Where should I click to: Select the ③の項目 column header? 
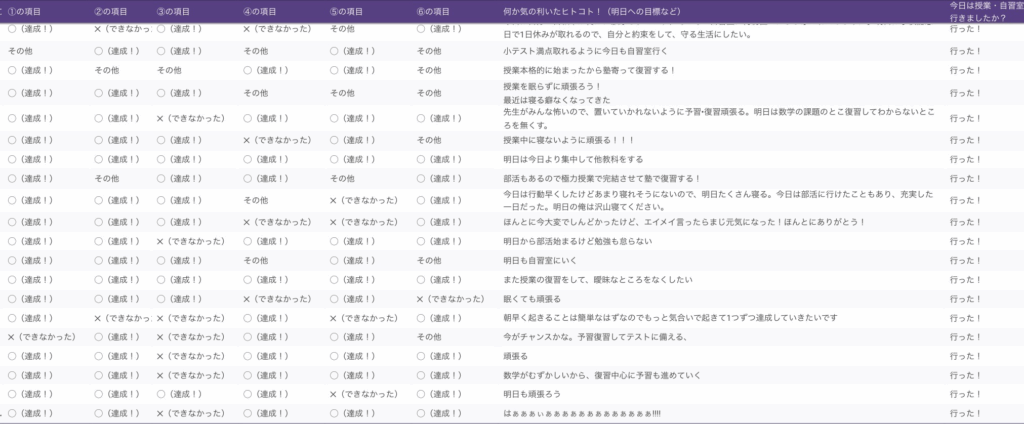pyautogui.click(x=181, y=10)
